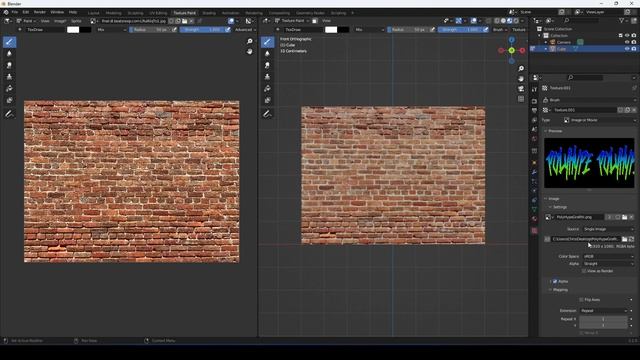Reload image icon beside file path
The image size is (640, 360).
(631, 239)
